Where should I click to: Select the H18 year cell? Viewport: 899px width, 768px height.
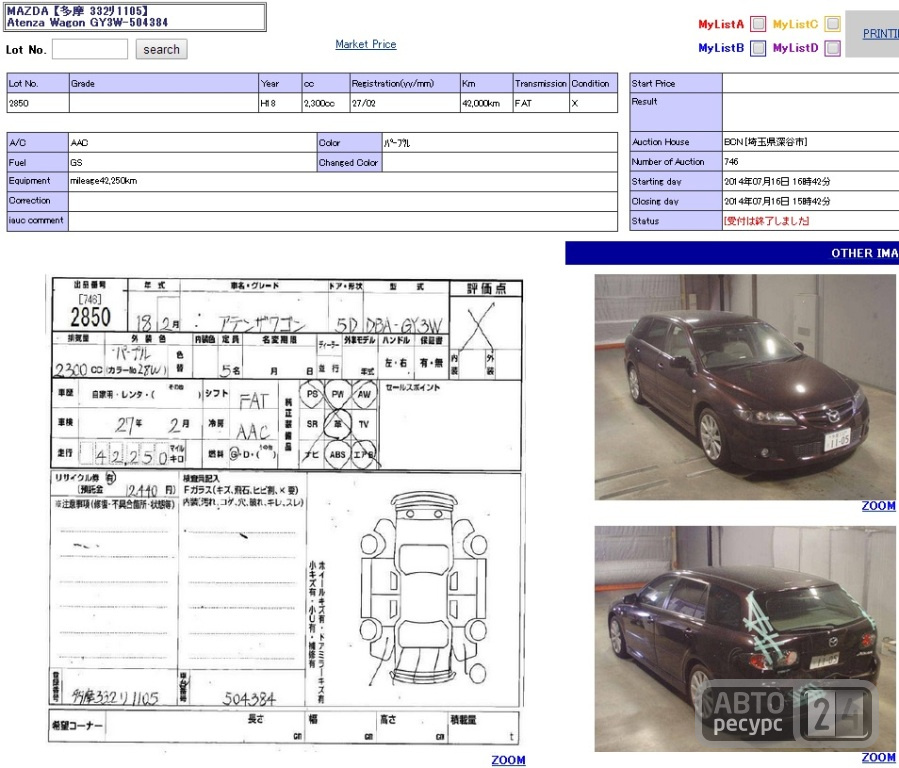[280, 103]
